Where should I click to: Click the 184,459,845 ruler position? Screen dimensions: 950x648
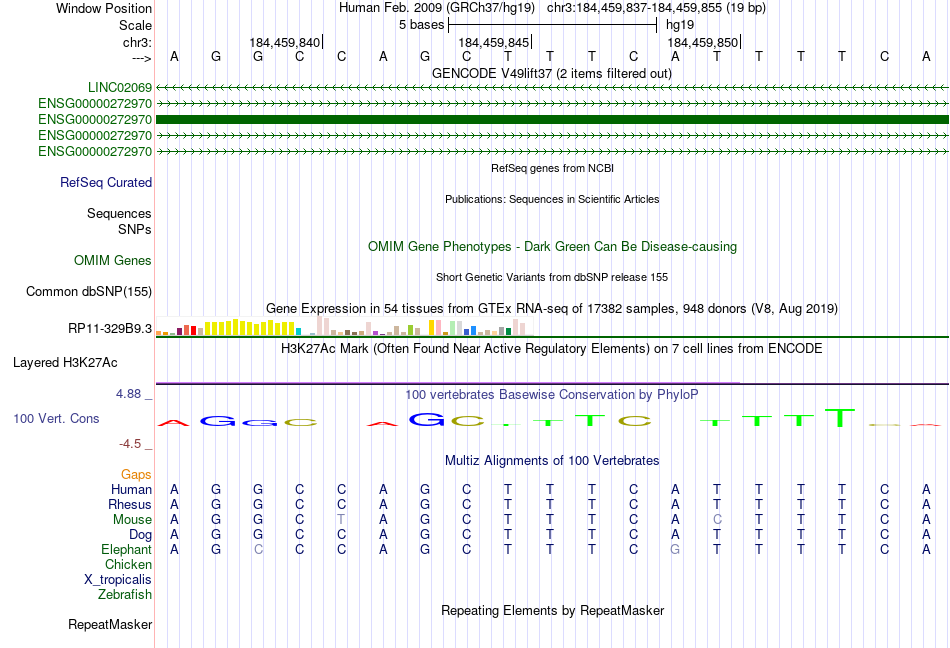[494, 42]
